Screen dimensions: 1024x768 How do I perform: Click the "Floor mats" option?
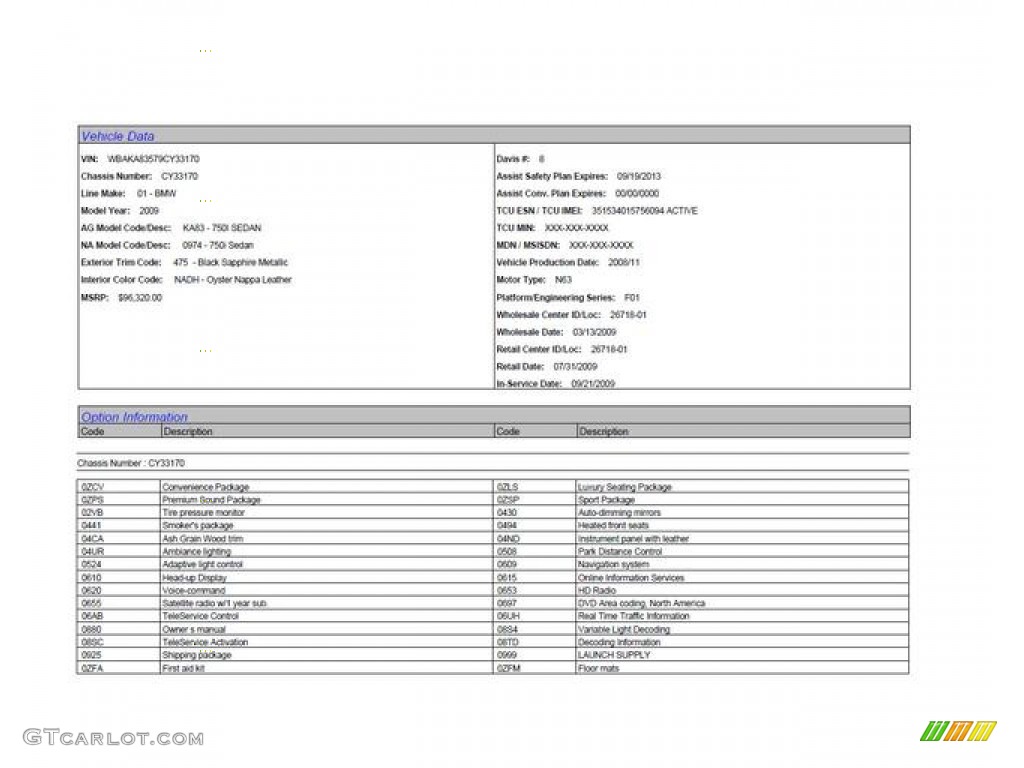click(x=598, y=669)
